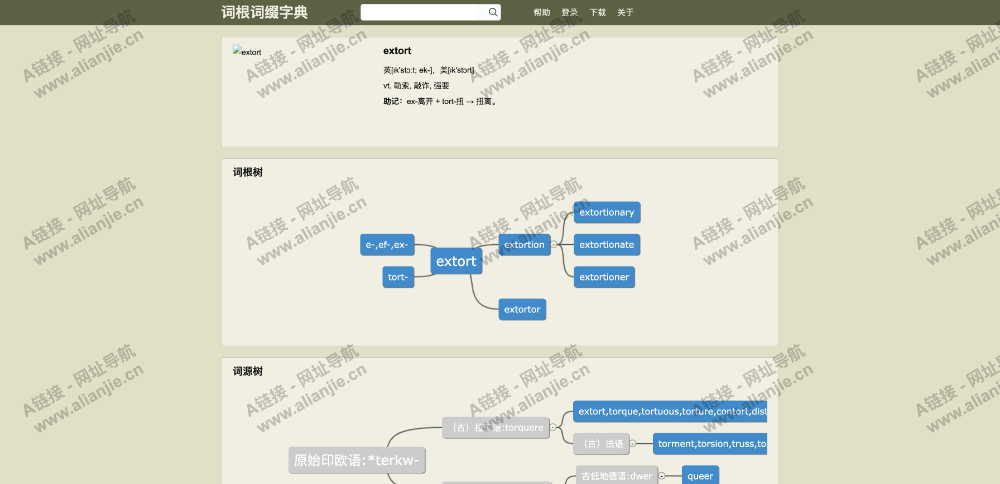Image resolution: width=1000 pixels, height=484 pixels.
Task: Click the extortionate word node
Action: click(606, 245)
